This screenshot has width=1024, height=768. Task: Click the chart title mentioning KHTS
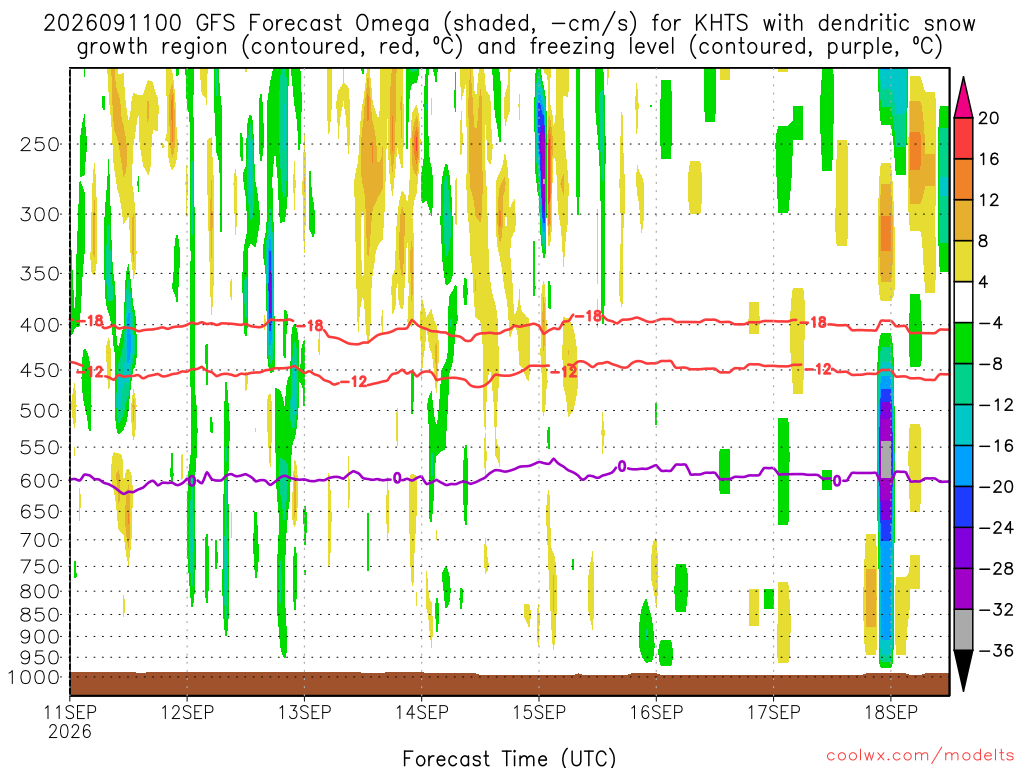(x=509, y=35)
